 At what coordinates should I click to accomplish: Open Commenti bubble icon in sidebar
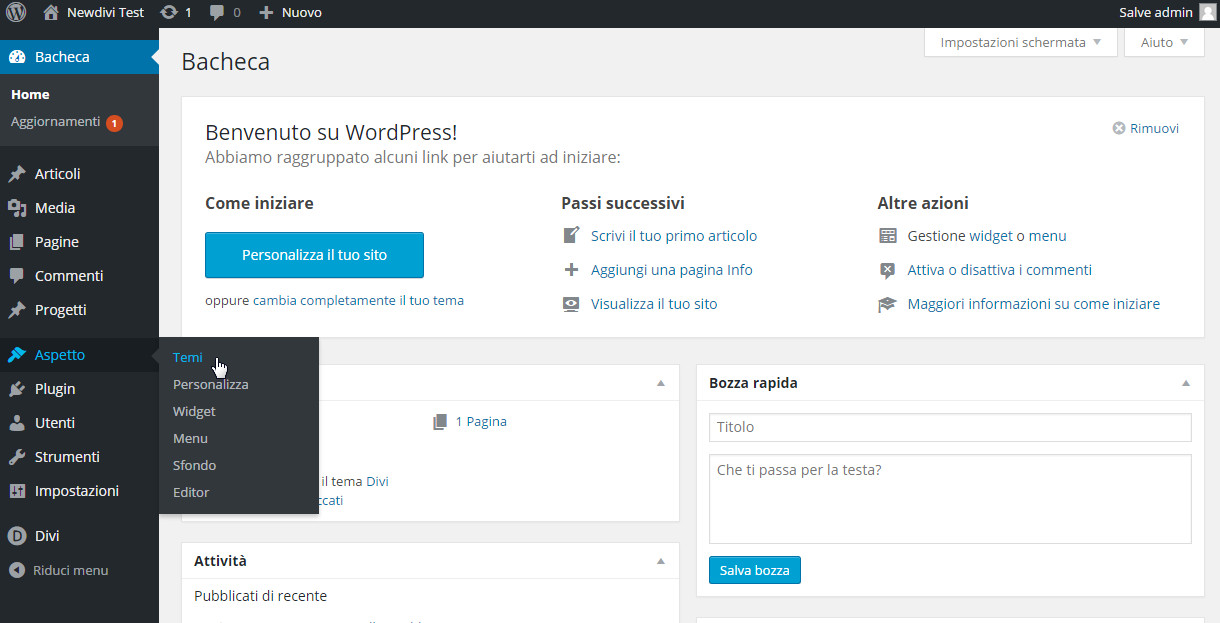pyautogui.click(x=17, y=276)
